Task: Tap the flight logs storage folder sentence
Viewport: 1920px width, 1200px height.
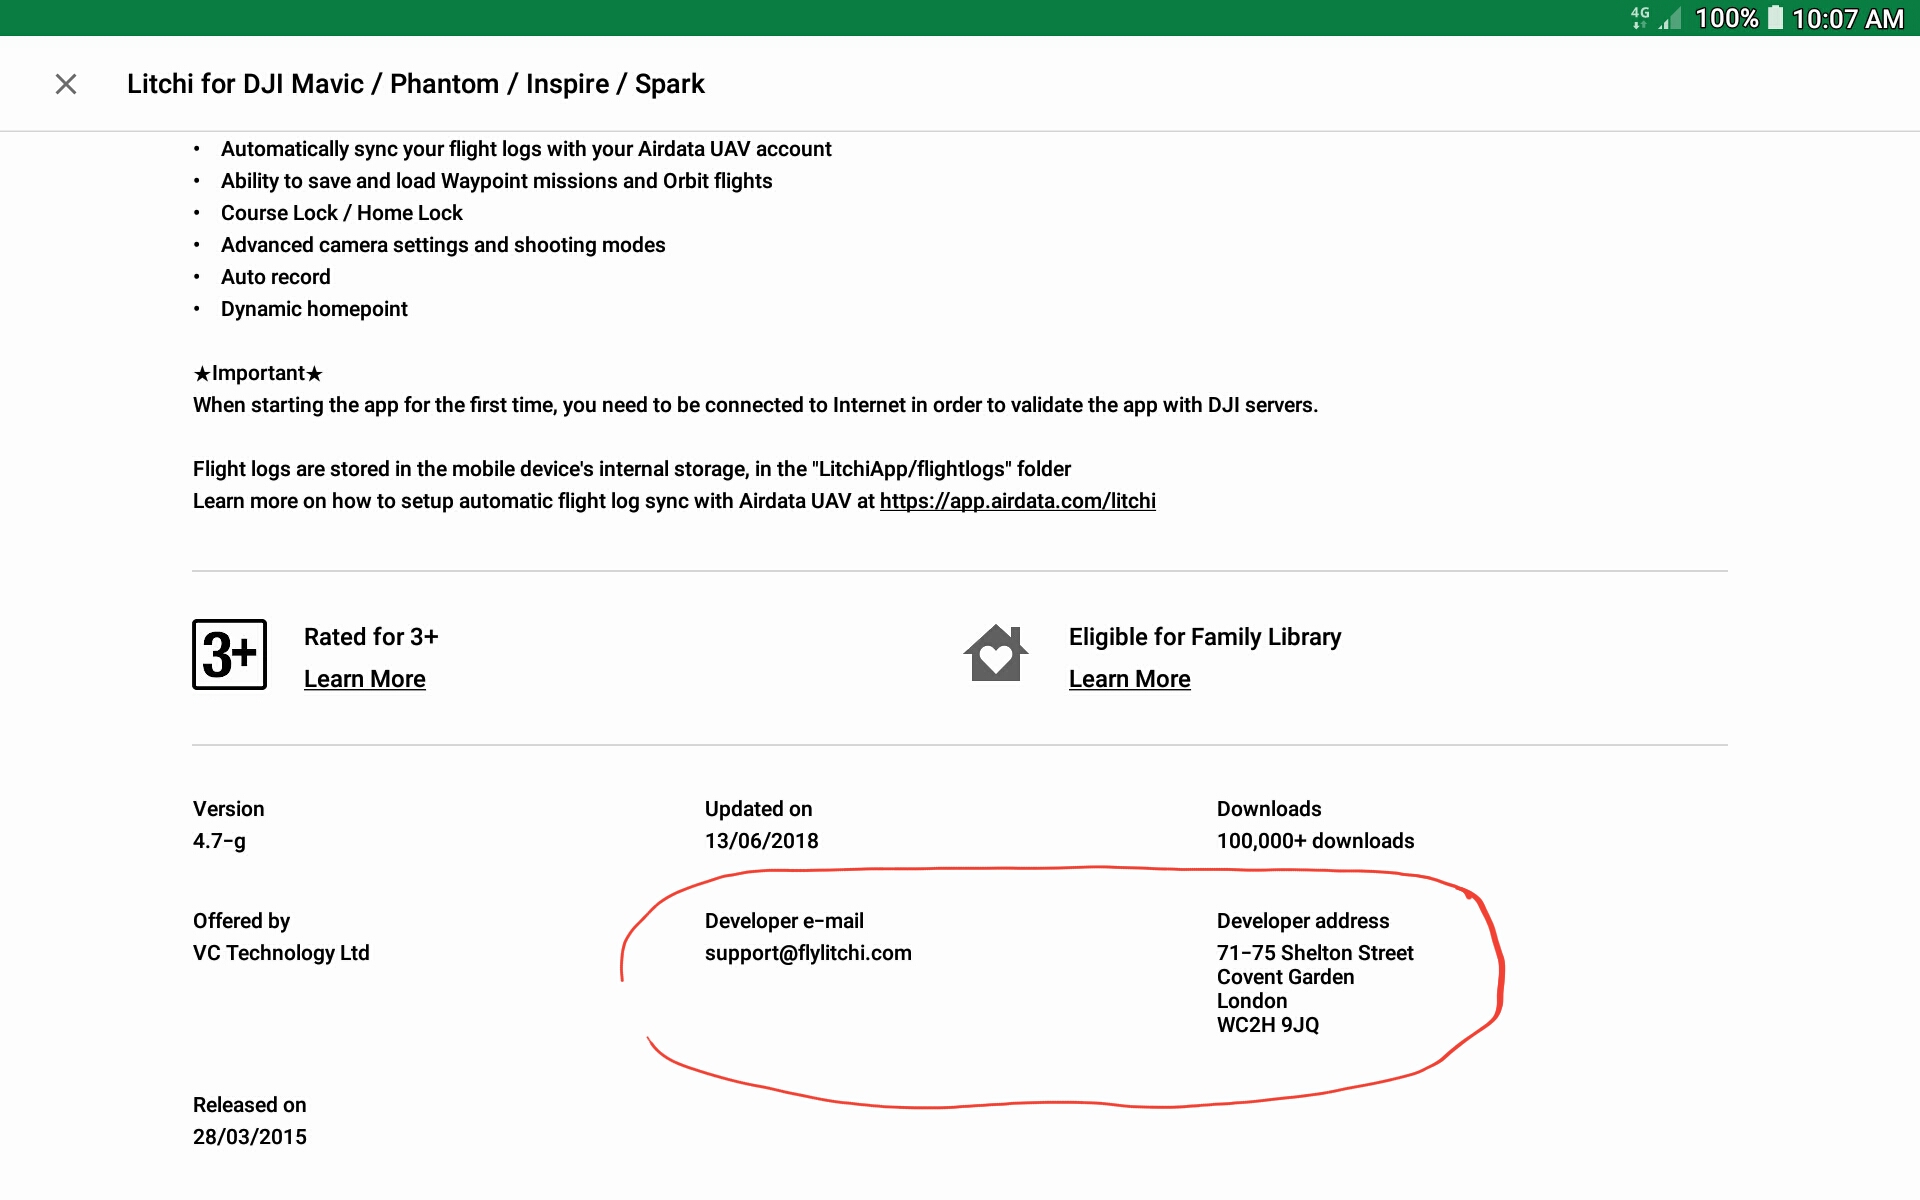Action: click(x=632, y=469)
